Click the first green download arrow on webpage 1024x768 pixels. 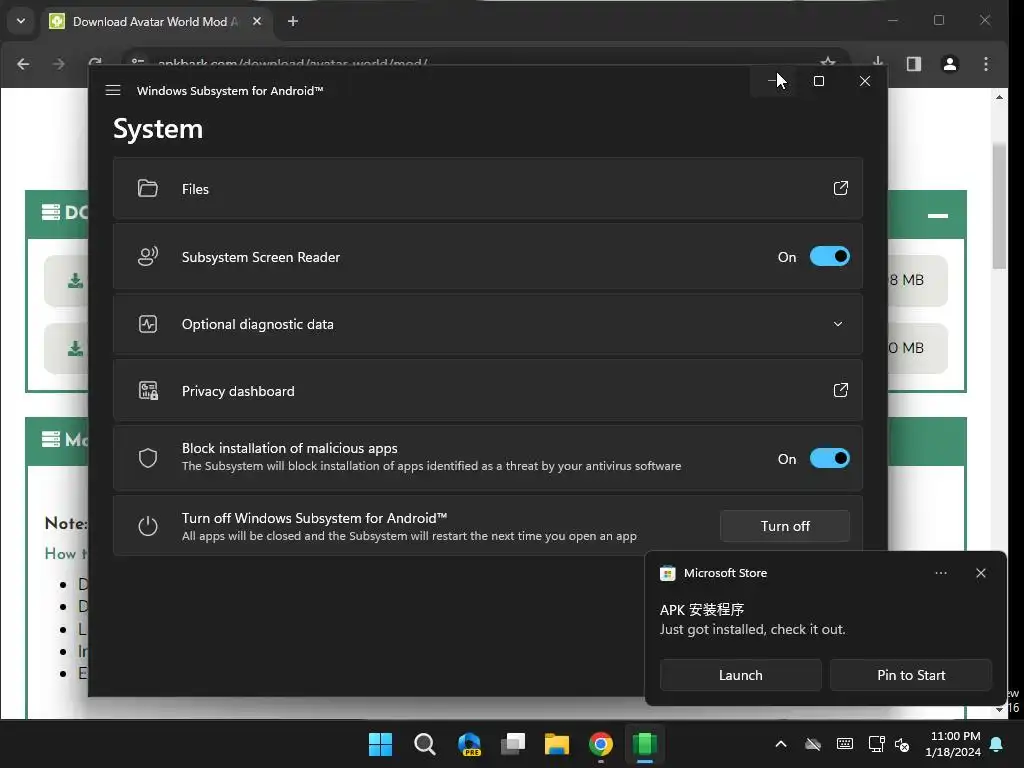tap(75, 281)
